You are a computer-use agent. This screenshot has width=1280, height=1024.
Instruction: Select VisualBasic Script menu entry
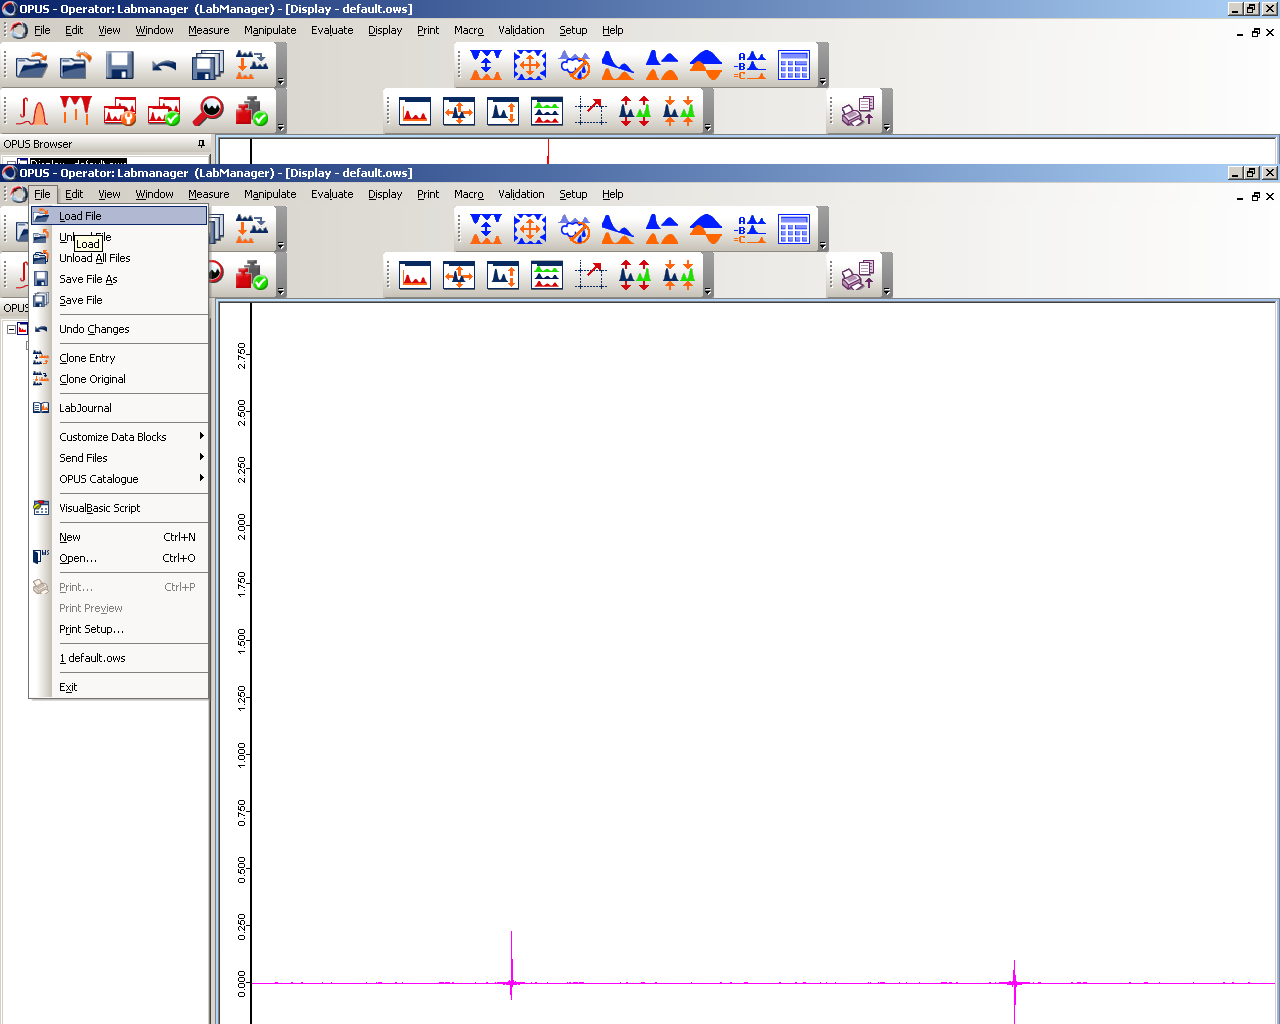coord(99,508)
